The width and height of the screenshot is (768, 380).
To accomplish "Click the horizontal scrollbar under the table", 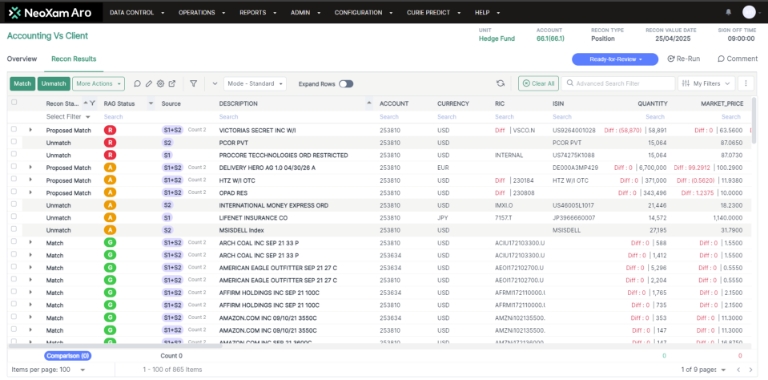I will point(116,346).
